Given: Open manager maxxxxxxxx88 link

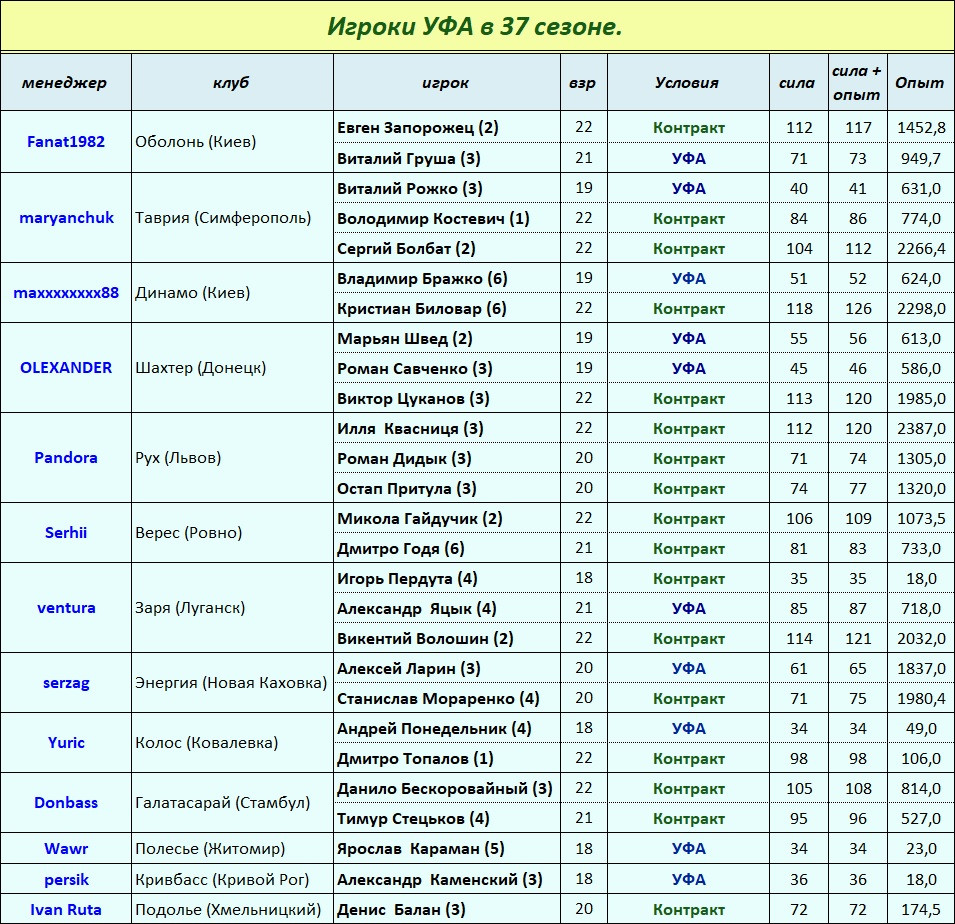Looking at the screenshot, I should pyautogui.click(x=66, y=293).
